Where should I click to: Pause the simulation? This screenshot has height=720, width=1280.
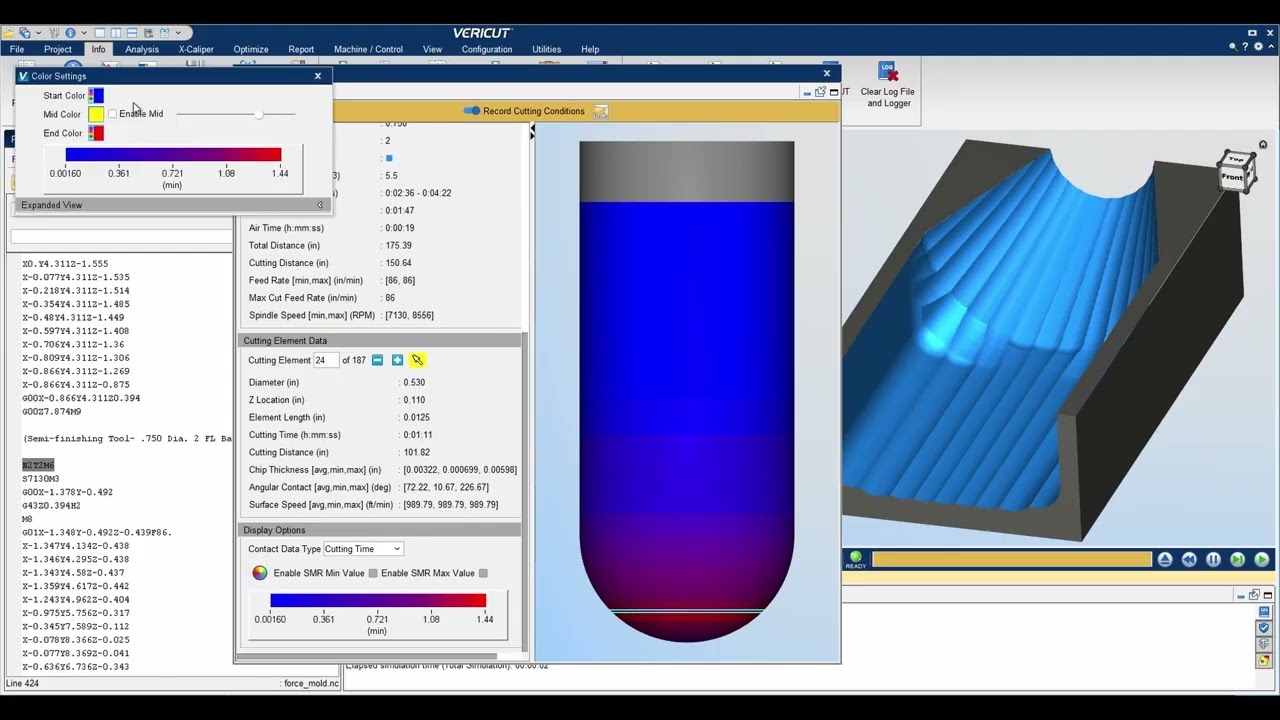tap(1213, 560)
